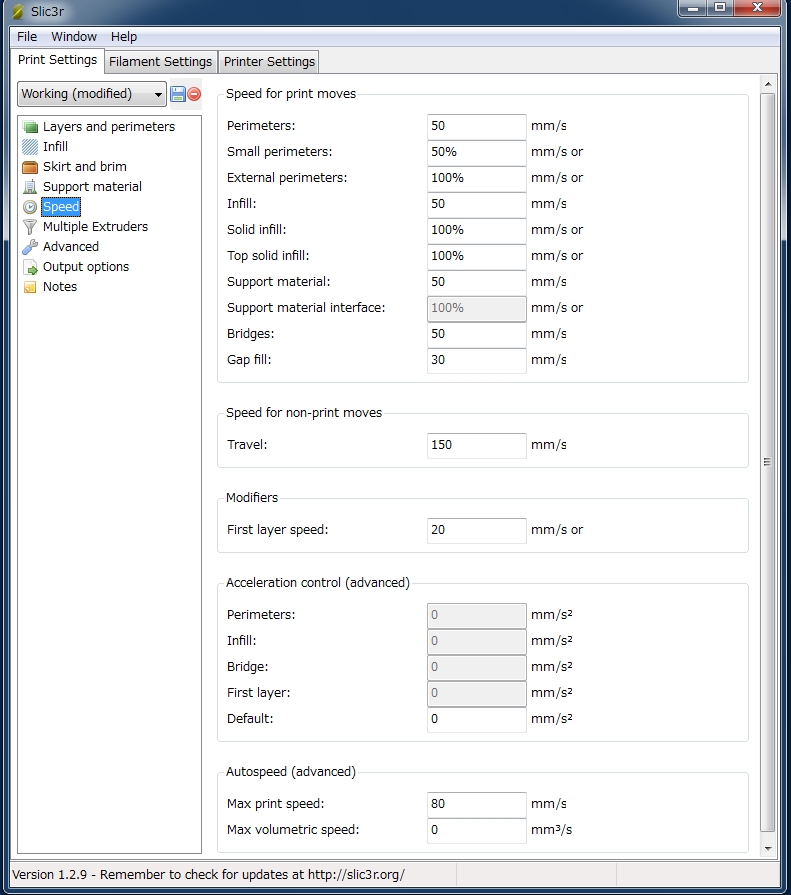Screen dimensions: 791x895
Task: Click the vertical scrollbar thumb
Action: point(768,462)
